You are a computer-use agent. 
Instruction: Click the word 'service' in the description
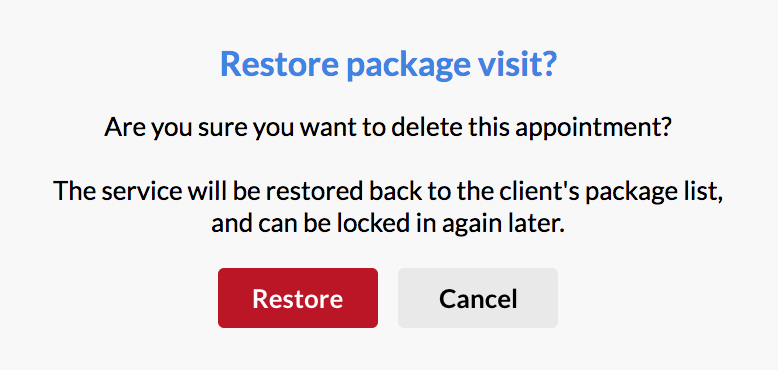141,191
